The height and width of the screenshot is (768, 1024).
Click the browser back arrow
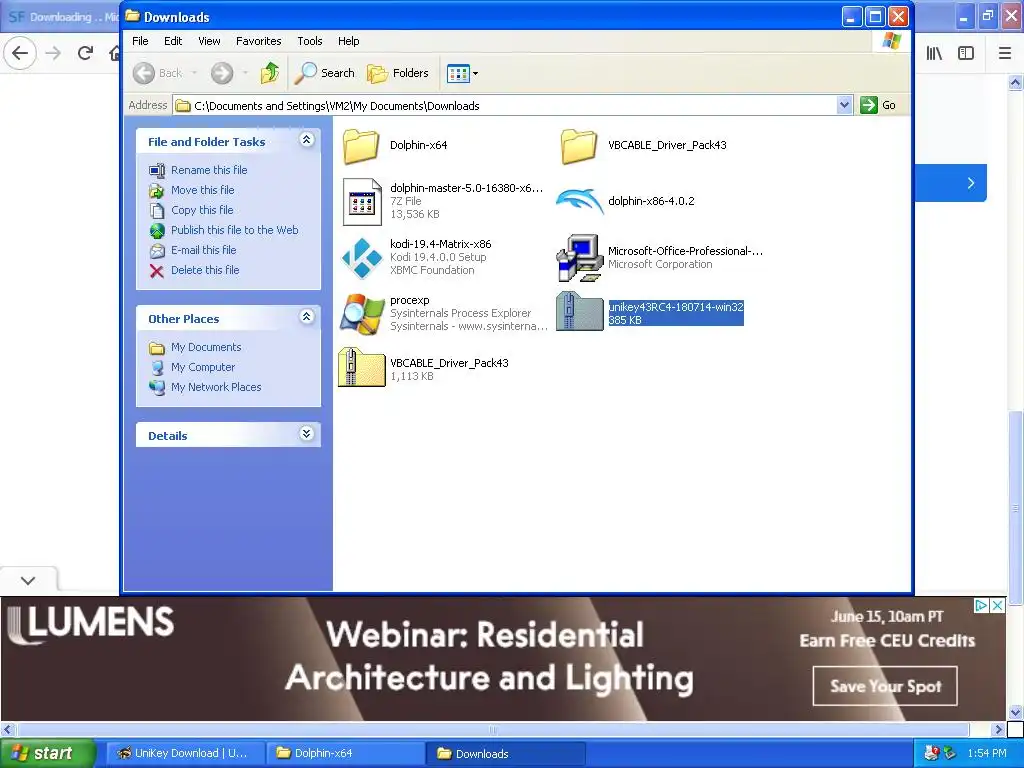click(20, 53)
